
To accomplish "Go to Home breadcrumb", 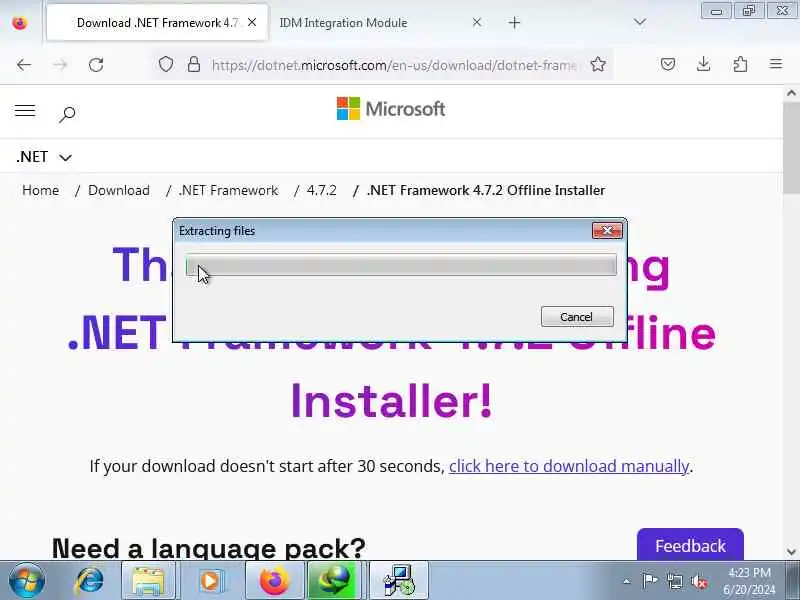I will coord(40,190).
